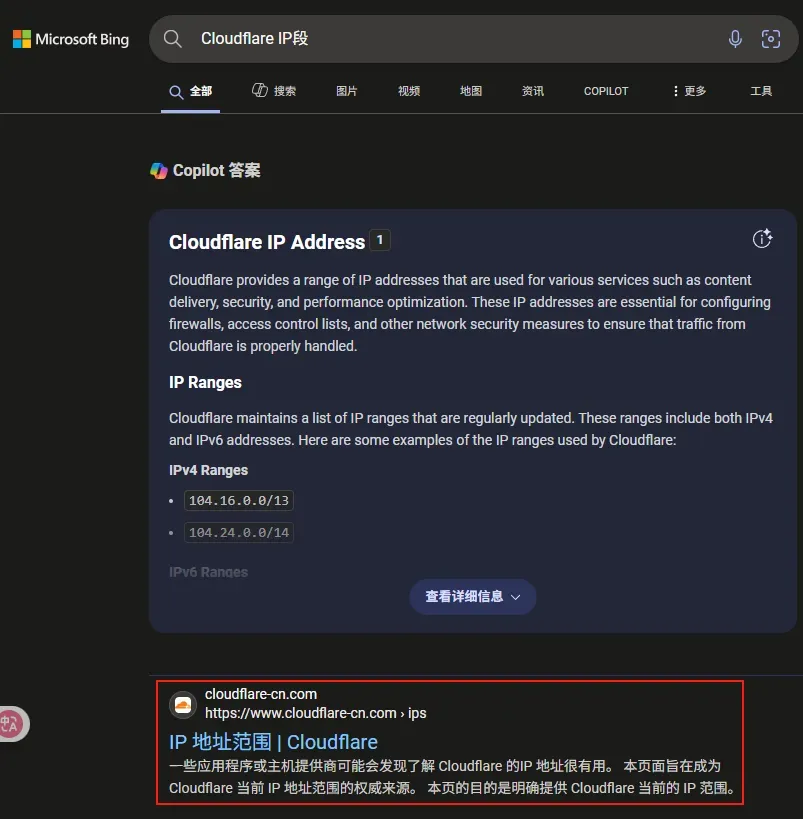
Task: Open the 更多 dropdown menu
Action: [689, 91]
